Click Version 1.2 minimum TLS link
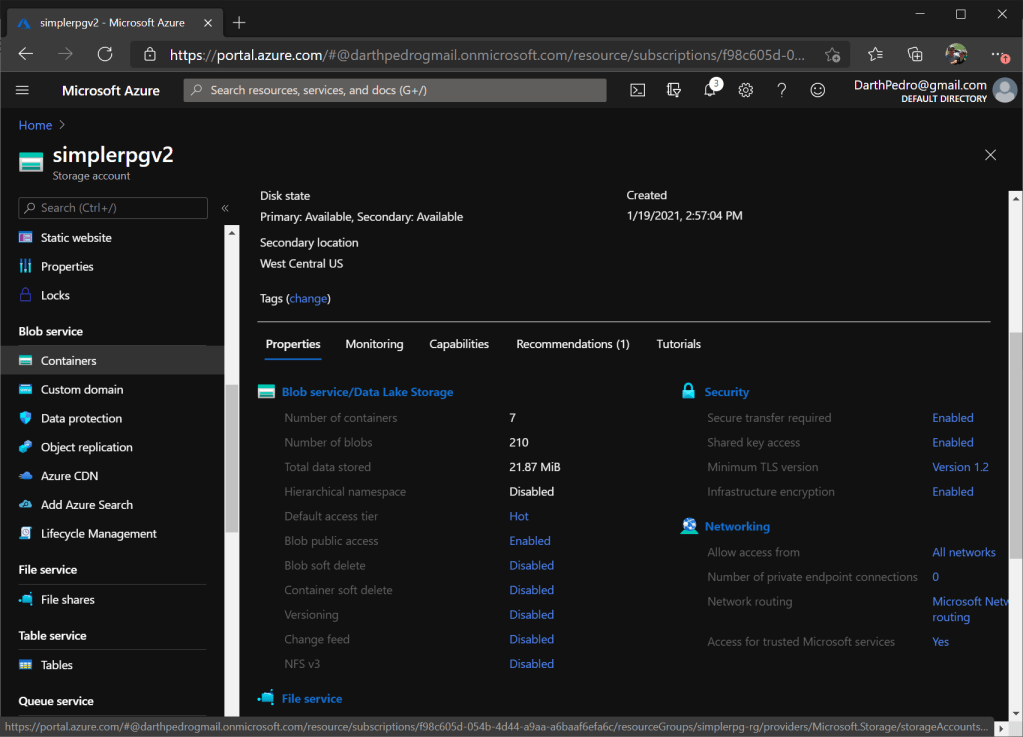Screen dimensions: 1023x737 click(960, 467)
